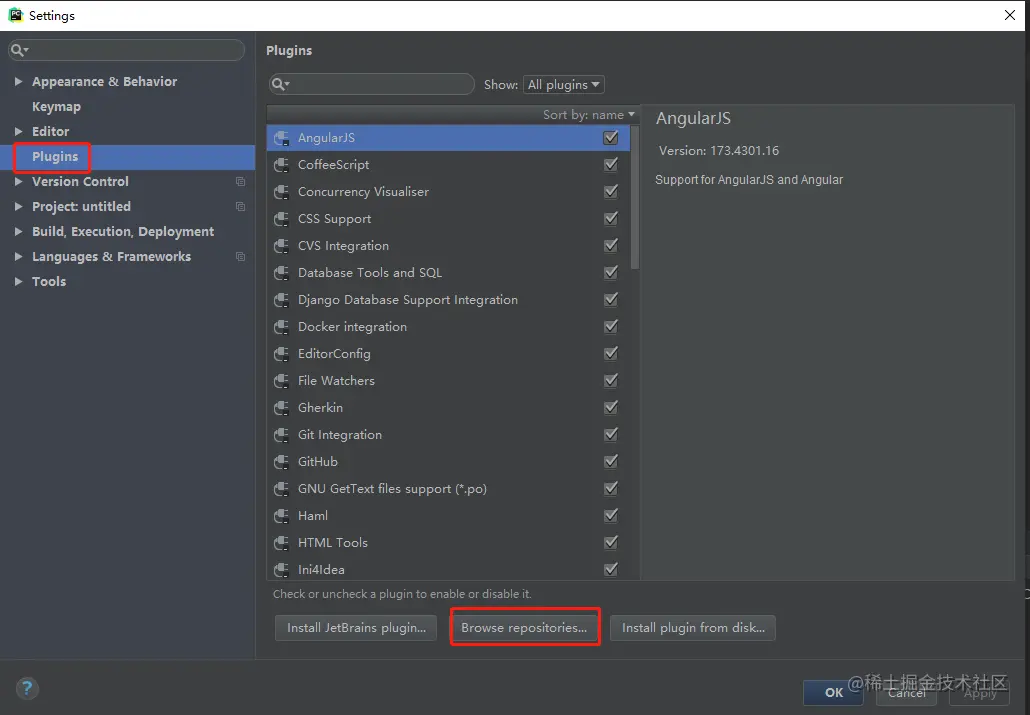This screenshot has height=715, width=1030.
Task: Expand the Editor settings arrow
Action: tap(18, 131)
